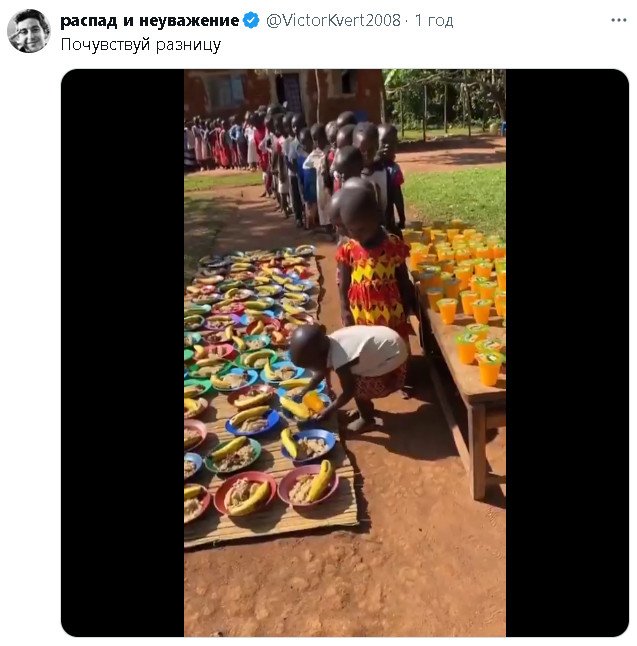Click the word "Почувствуй" in the tweet
Screen dimensions: 637x646
pyautogui.click(x=100, y=44)
